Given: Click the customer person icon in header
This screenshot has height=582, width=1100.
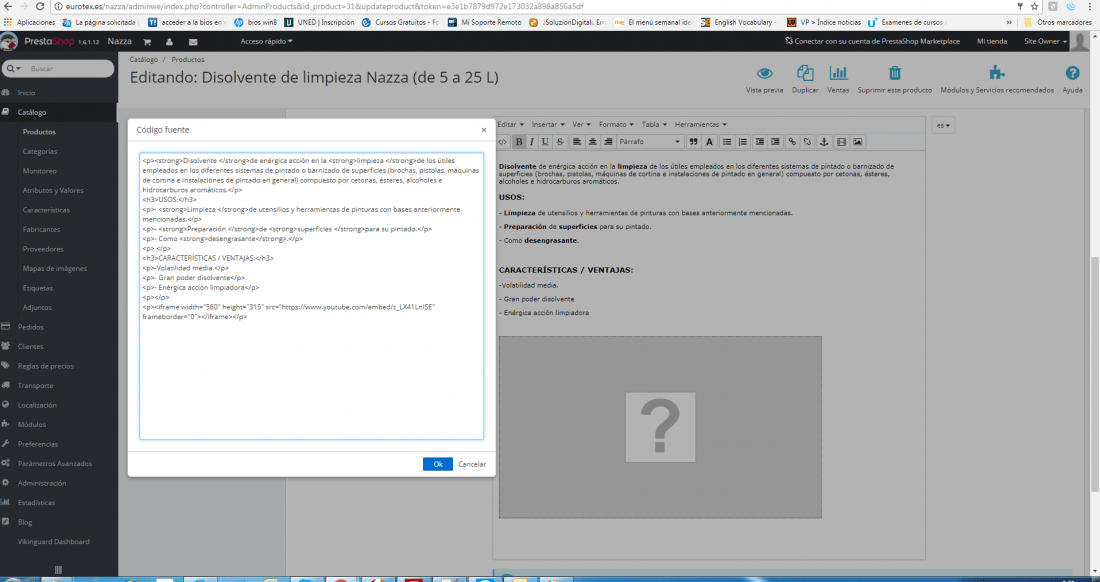Looking at the screenshot, I should point(170,41).
